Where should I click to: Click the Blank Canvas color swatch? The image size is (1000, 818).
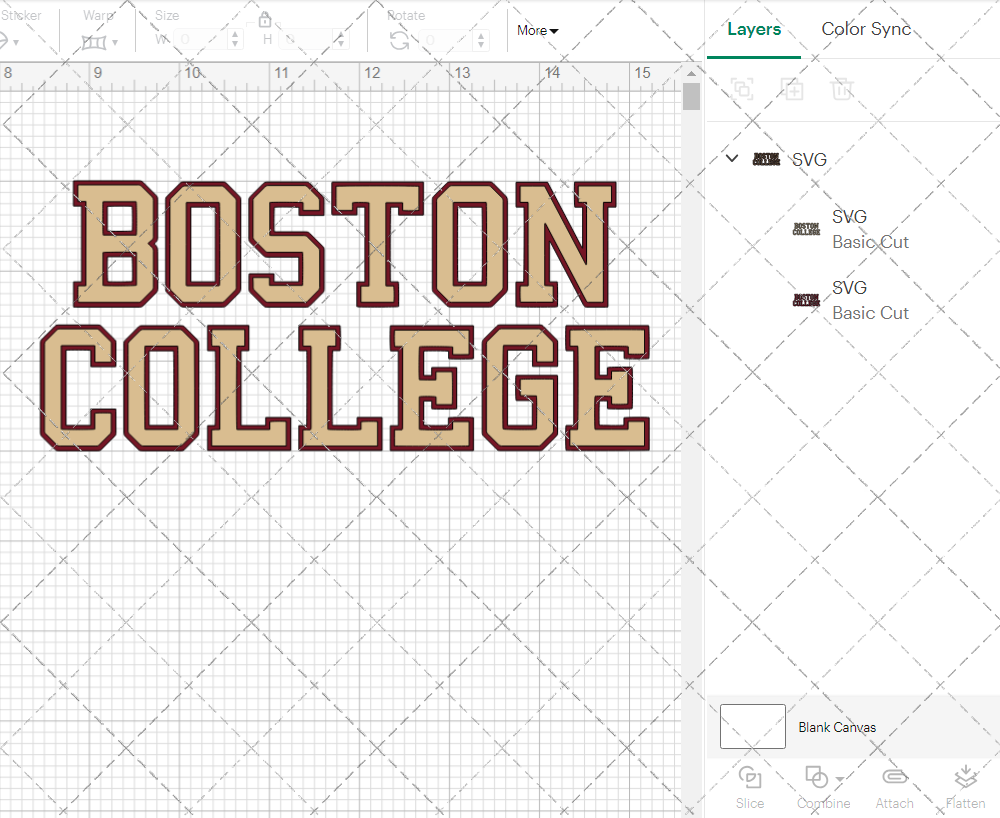point(752,727)
